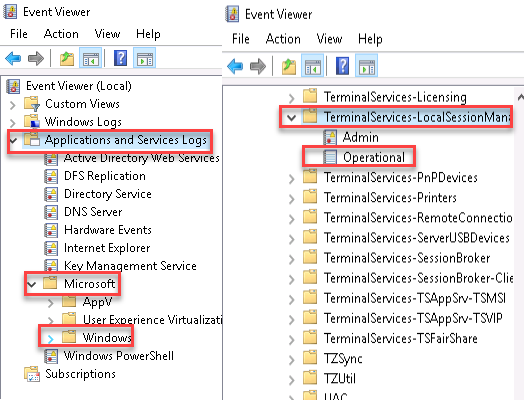Click Forward arrow in right Event Viewer toolbar
The width and height of the screenshot is (524, 400).
tap(258, 66)
